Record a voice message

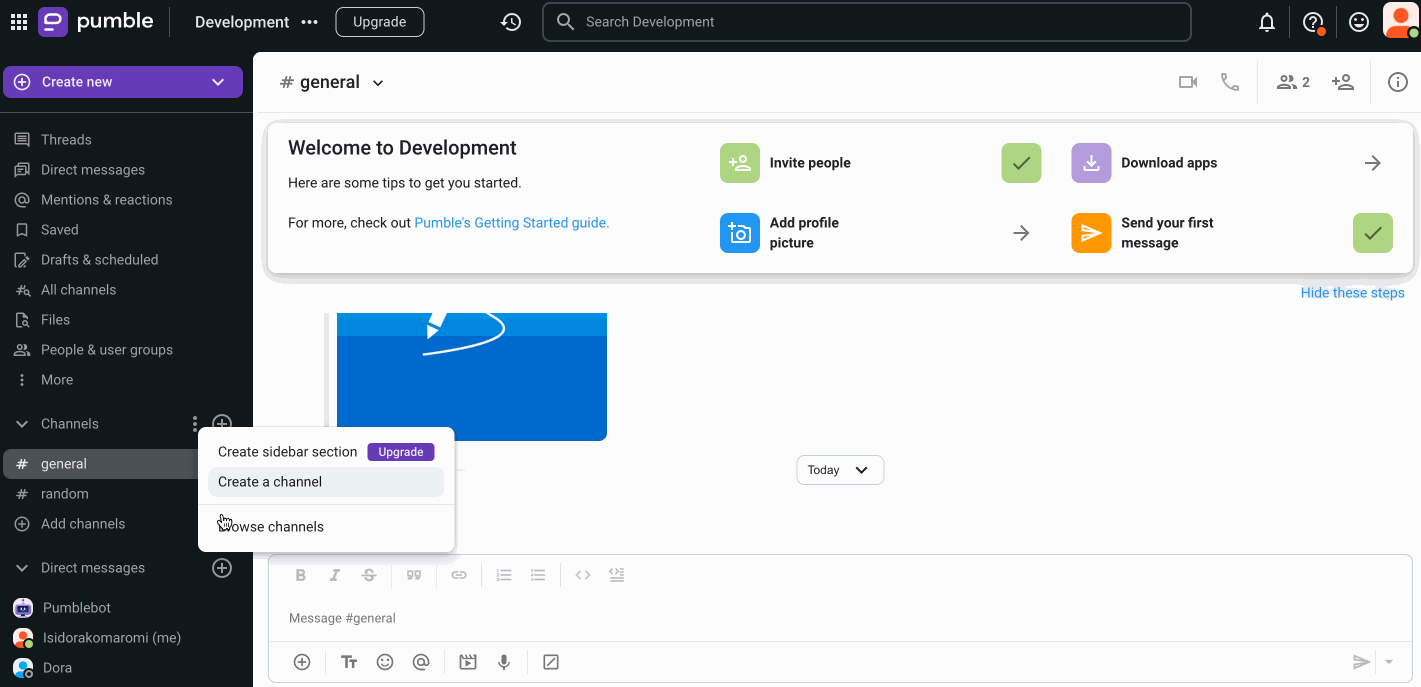click(504, 662)
